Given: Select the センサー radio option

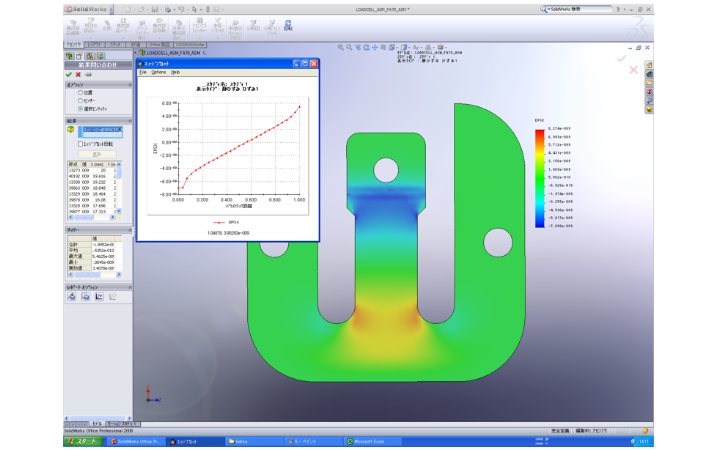Looking at the screenshot, I should [x=80, y=101].
